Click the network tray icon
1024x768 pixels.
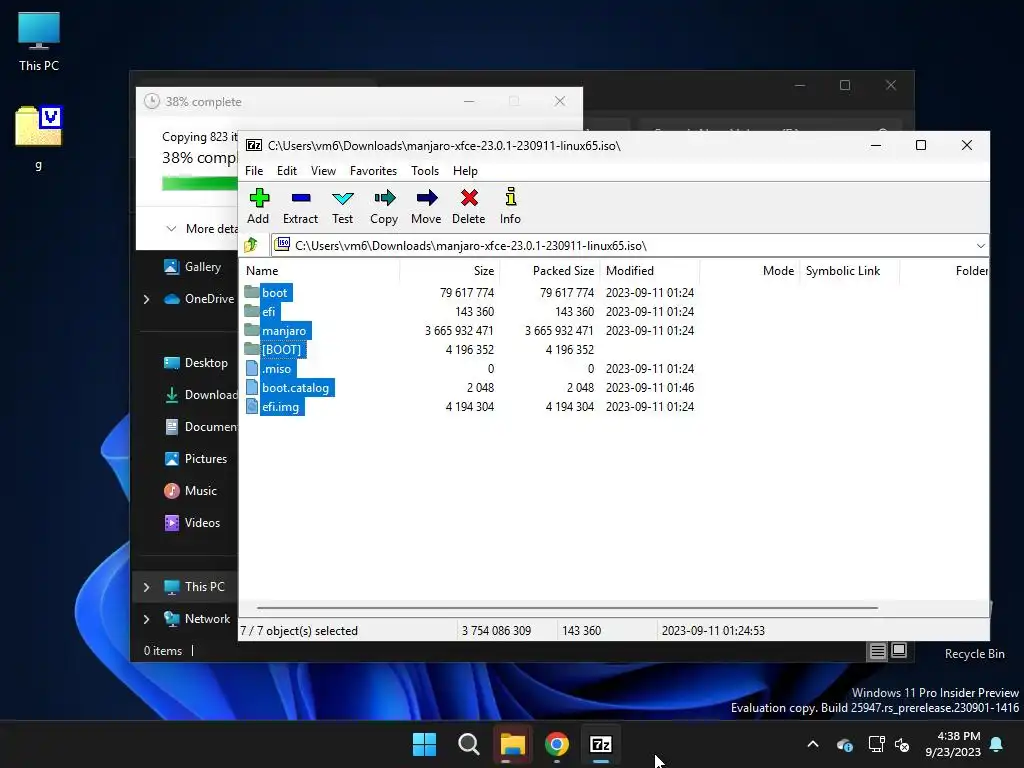(876, 744)
